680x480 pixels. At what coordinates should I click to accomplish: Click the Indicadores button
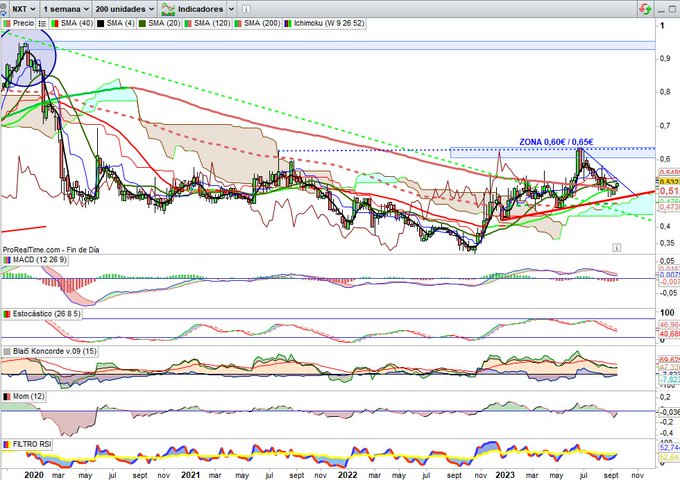193,9
